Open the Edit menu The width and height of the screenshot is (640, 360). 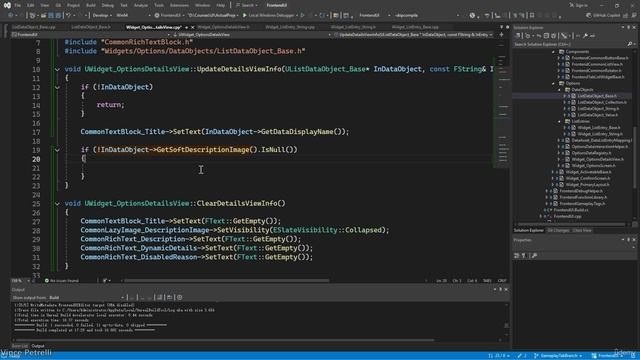pyautogui.click(x=31, y=5)
